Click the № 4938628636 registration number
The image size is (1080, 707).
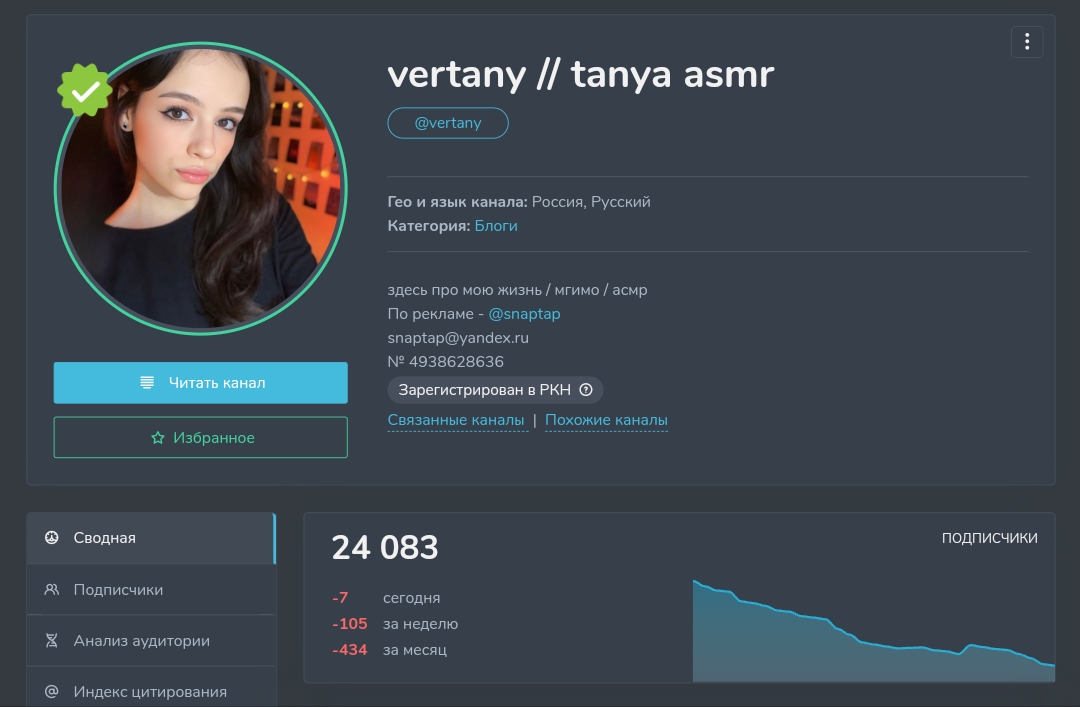pos(446,362)
